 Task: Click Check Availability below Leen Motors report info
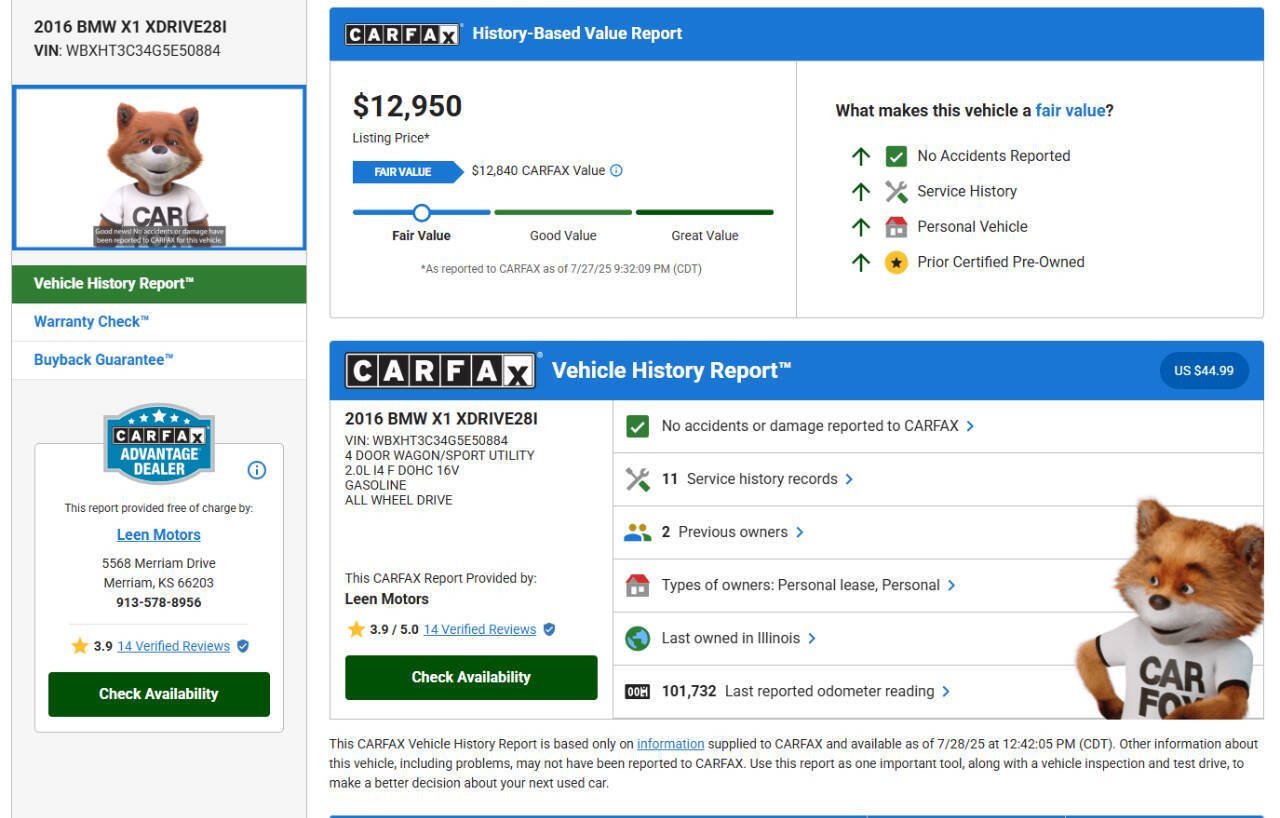click(471, 678)
